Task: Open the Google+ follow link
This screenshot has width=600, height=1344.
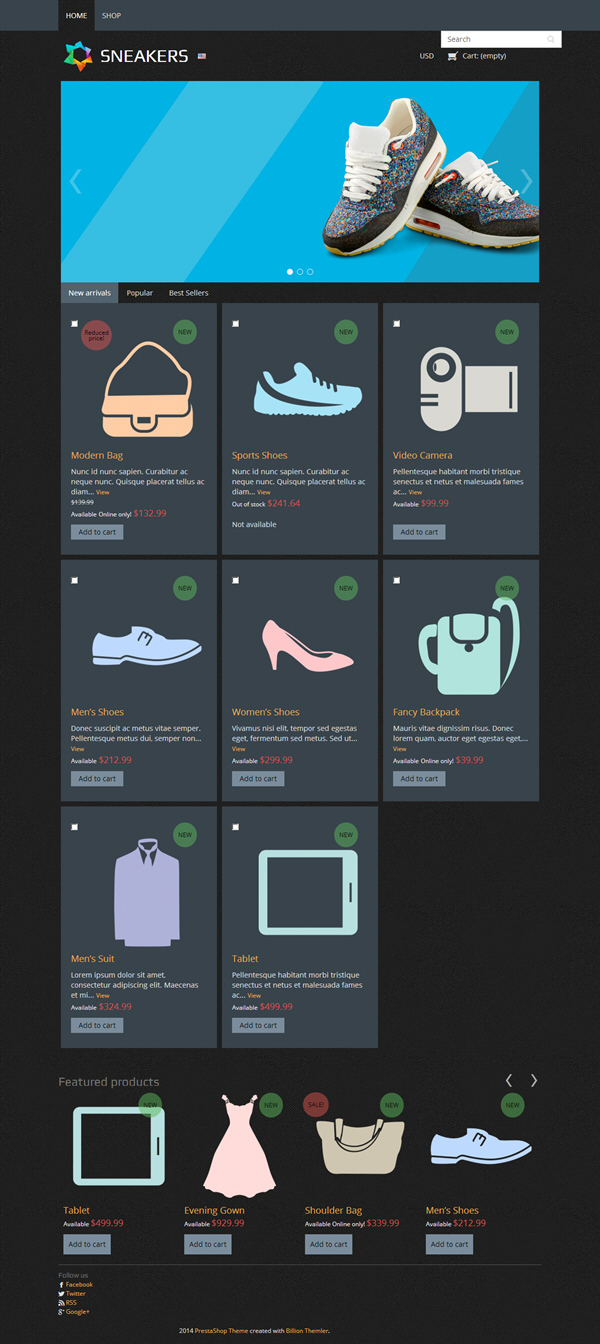Action: point(78,1312)
